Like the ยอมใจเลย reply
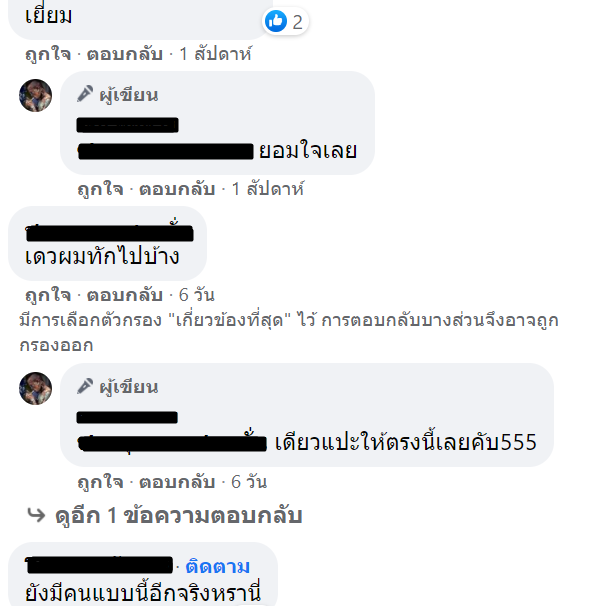The image size is (594, 606). coord(100,189)
